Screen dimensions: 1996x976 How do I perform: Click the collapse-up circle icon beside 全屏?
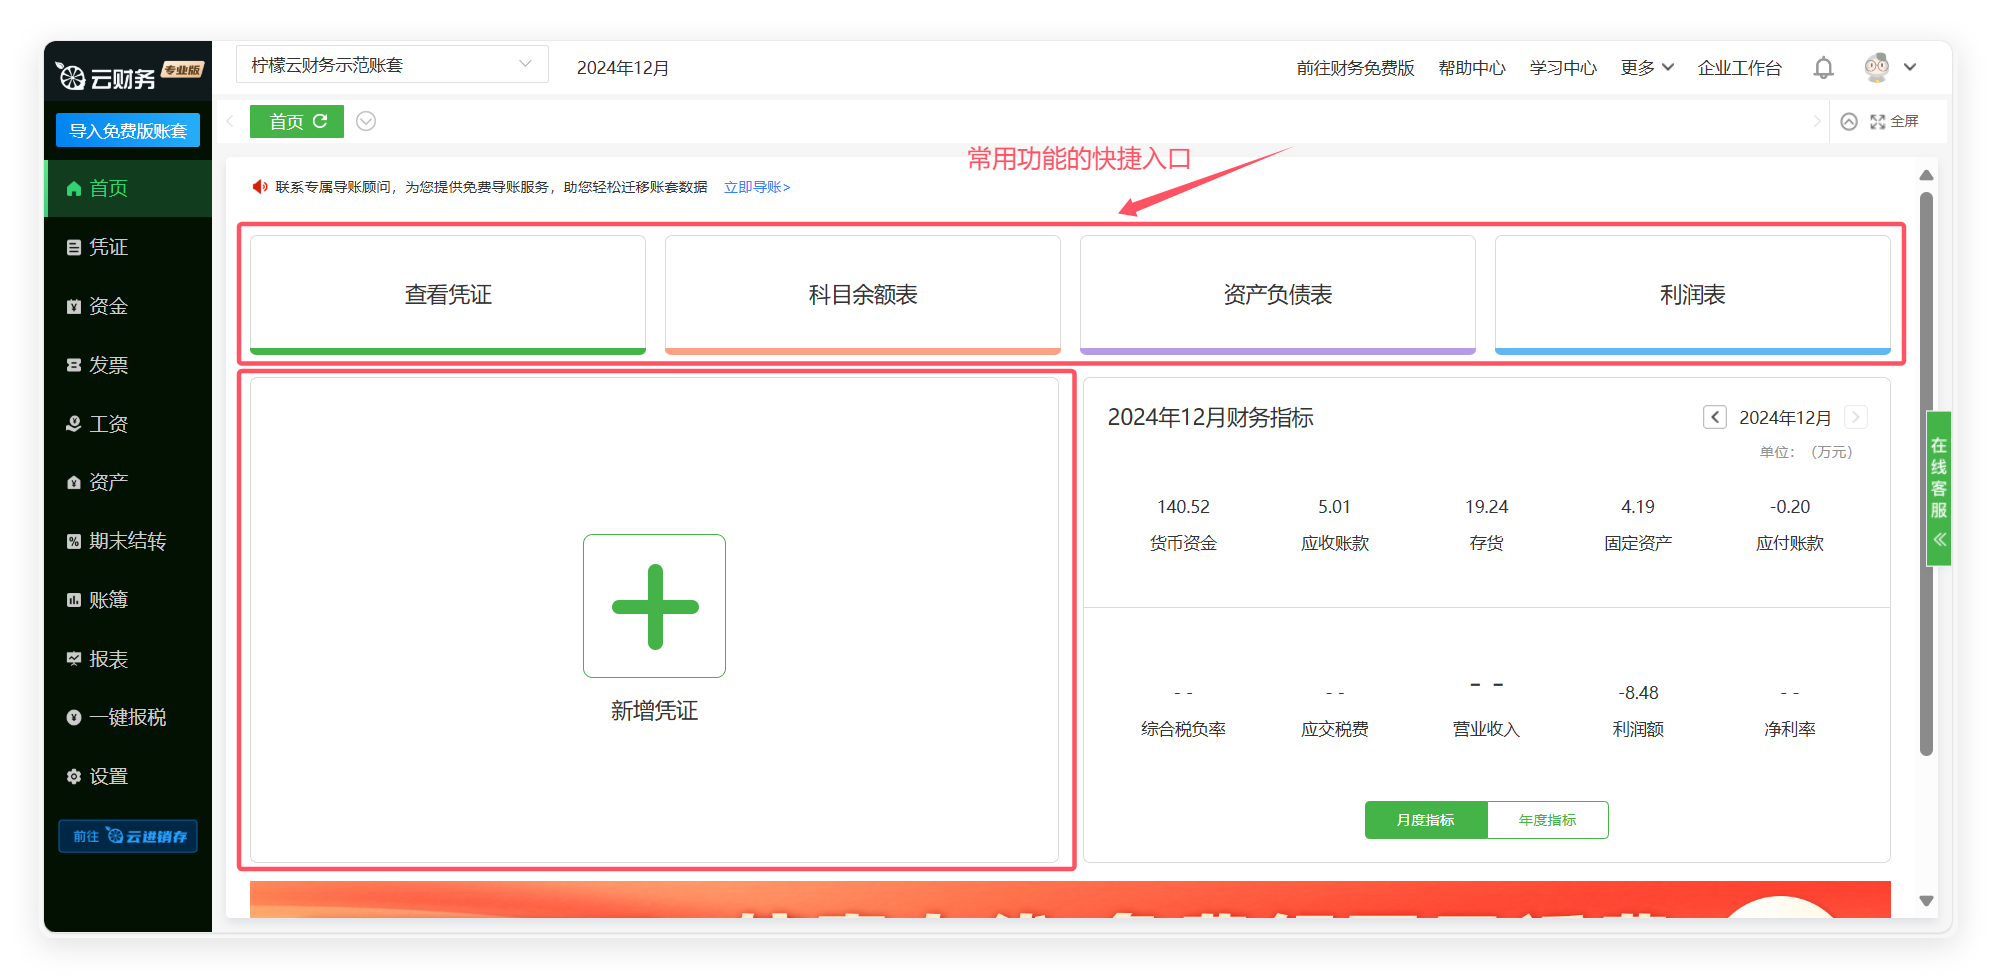pyautogui.click(x=1849, y=121)
